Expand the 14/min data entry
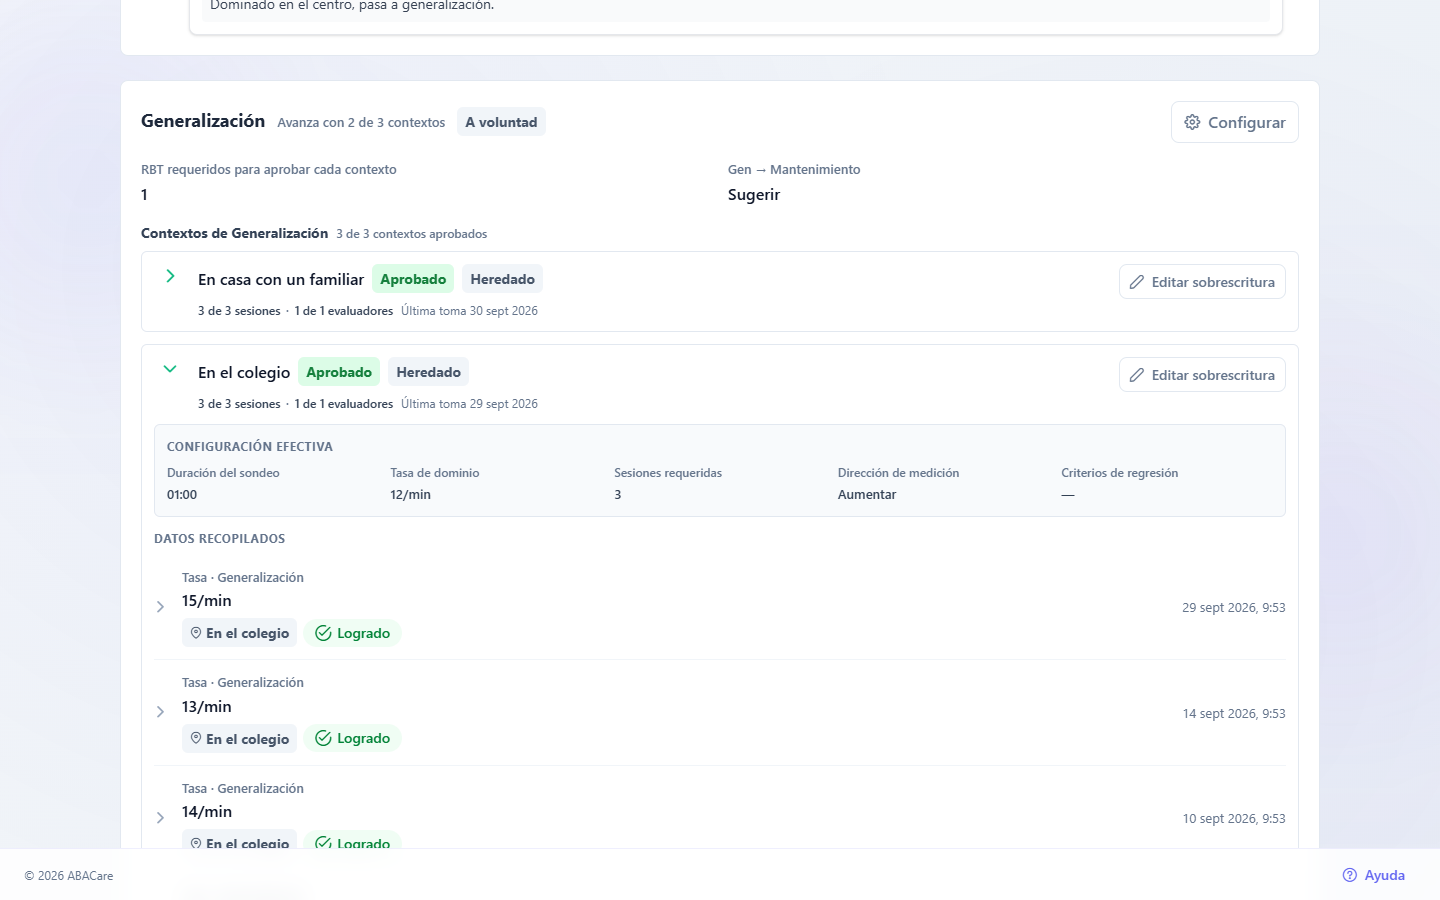1440x900 pixels. coord(160,818)
